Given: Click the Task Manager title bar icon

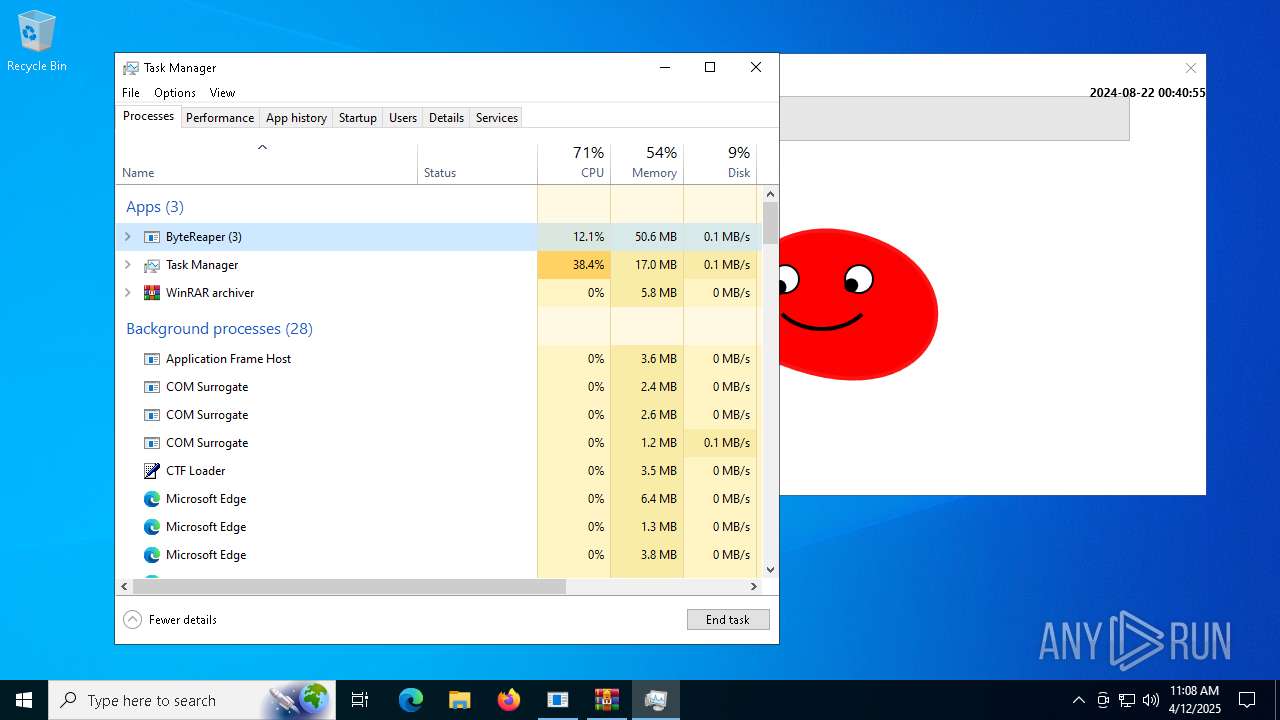Looking at the screenshot, I should click(x=131, y=68).
